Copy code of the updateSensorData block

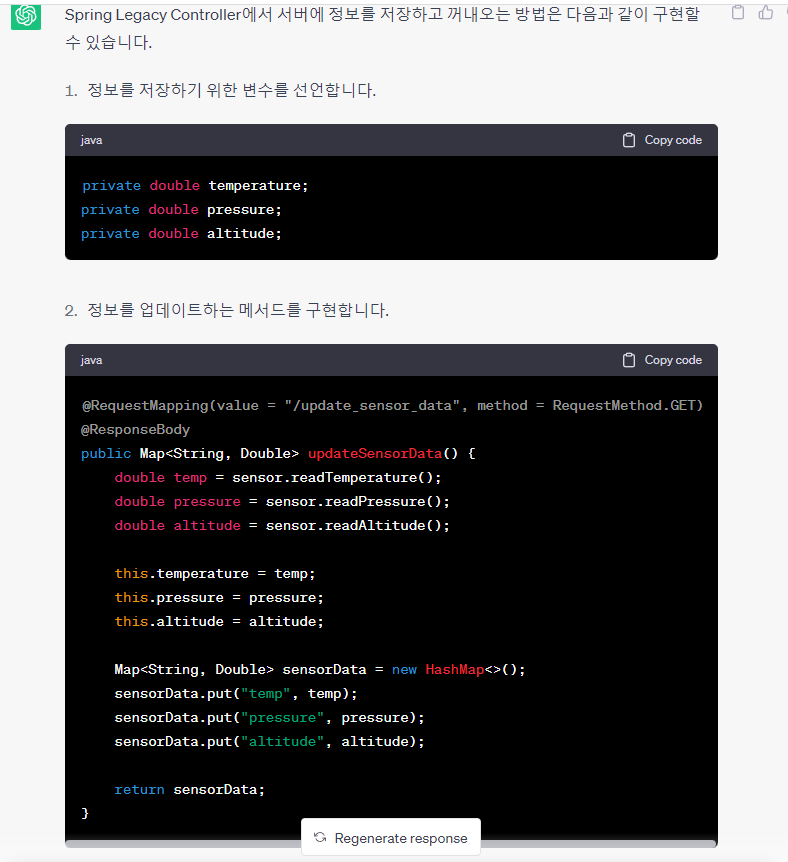point(662,360)
